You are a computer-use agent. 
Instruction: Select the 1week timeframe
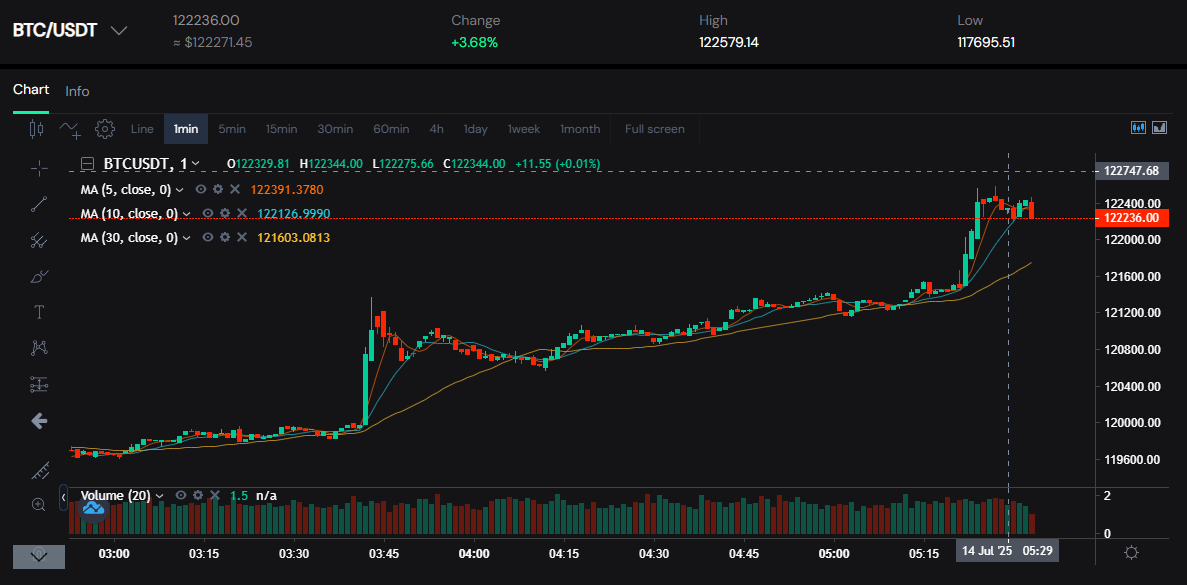pos(524,129)
